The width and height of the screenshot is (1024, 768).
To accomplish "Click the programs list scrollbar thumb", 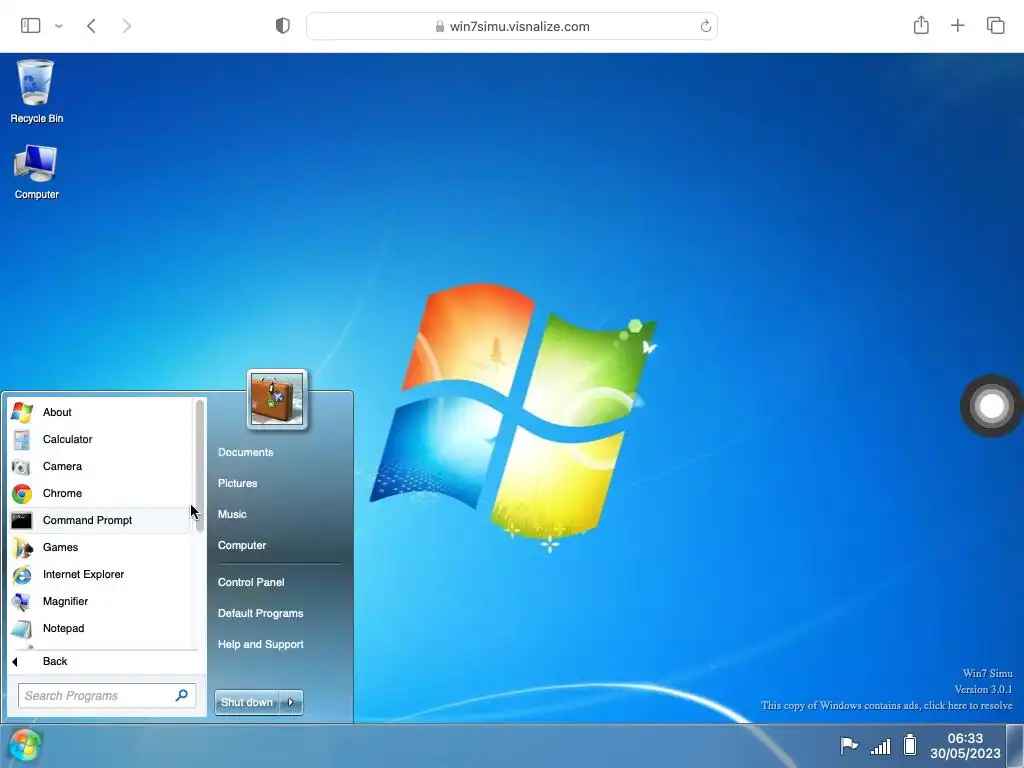I will click(199, 464).
